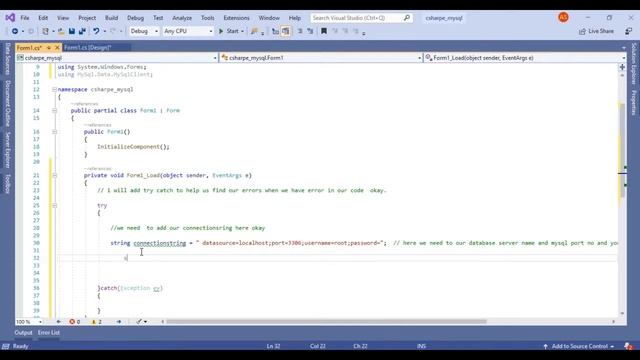This screenshot has width=640, height=360.
Task: Click the Save All toolbar icon
Action: tap(82, 31)
